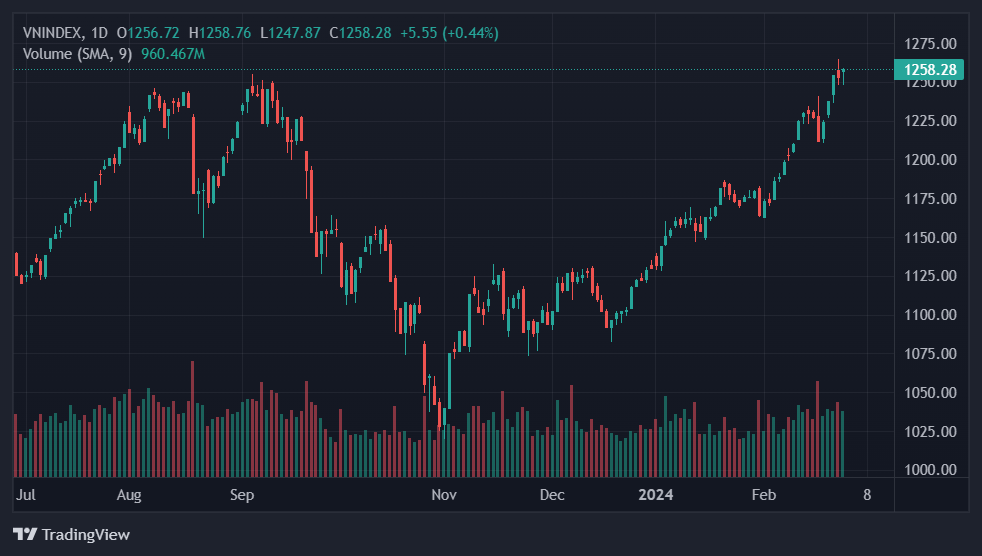The height and width of the screenshot is (556, 982).
Task: Click the 1050.00 price scale label
Action: pos(931,393)
